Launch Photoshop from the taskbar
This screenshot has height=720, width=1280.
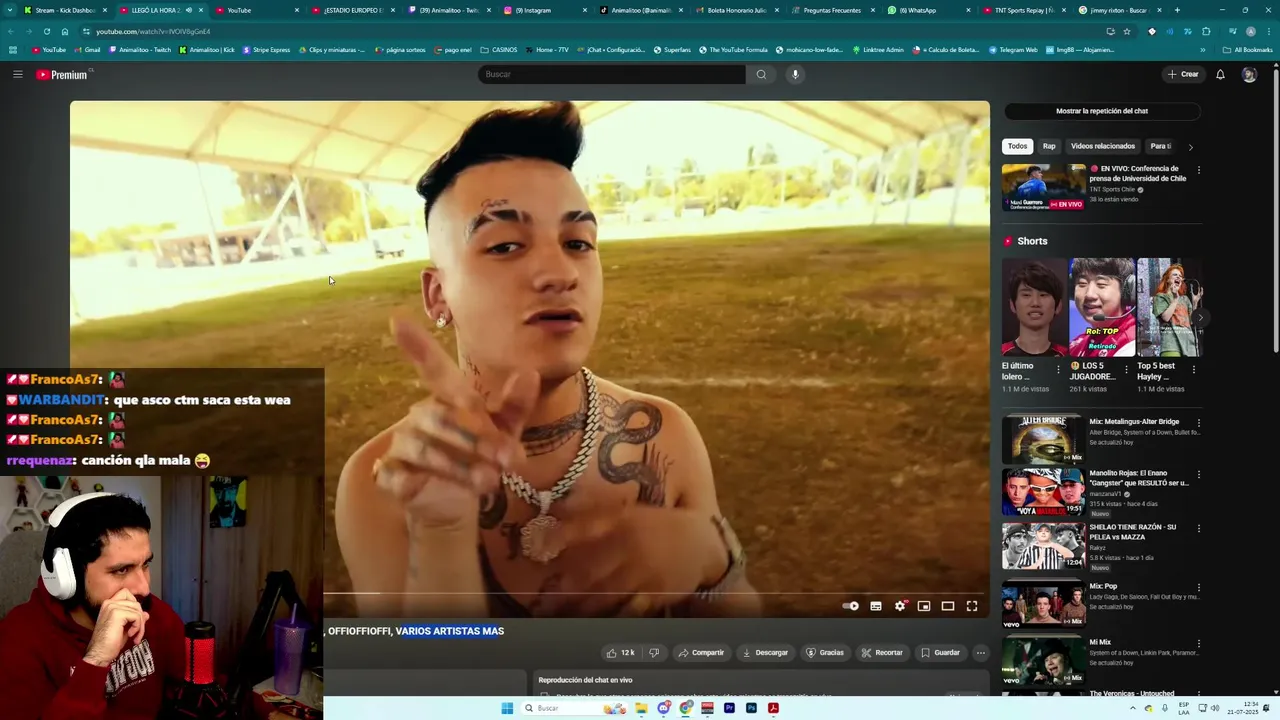tap(751, 708)
